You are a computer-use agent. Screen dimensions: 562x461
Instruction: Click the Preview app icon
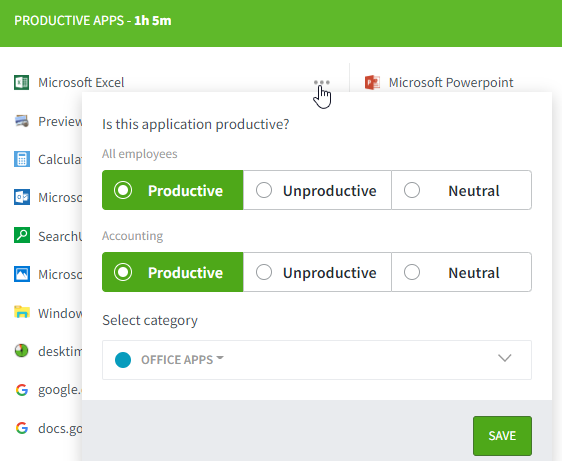pos(22,121)
